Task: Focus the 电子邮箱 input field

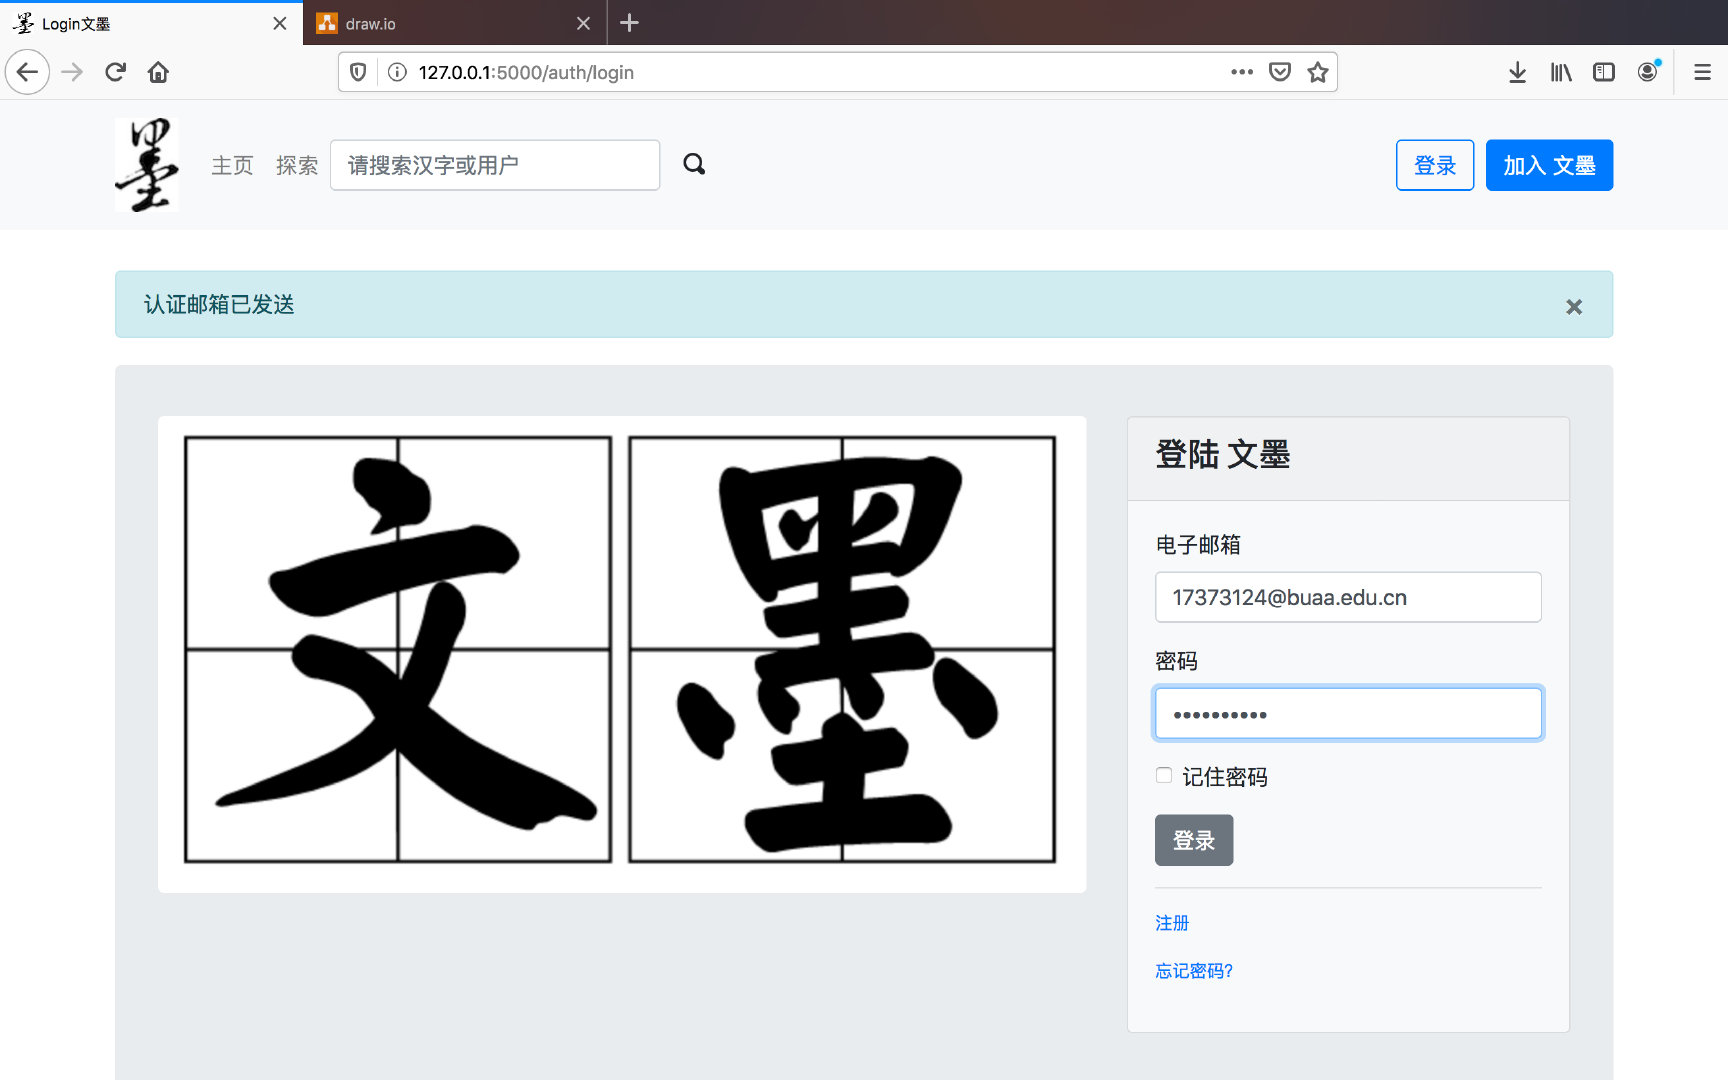Action: click(1348, 597)
